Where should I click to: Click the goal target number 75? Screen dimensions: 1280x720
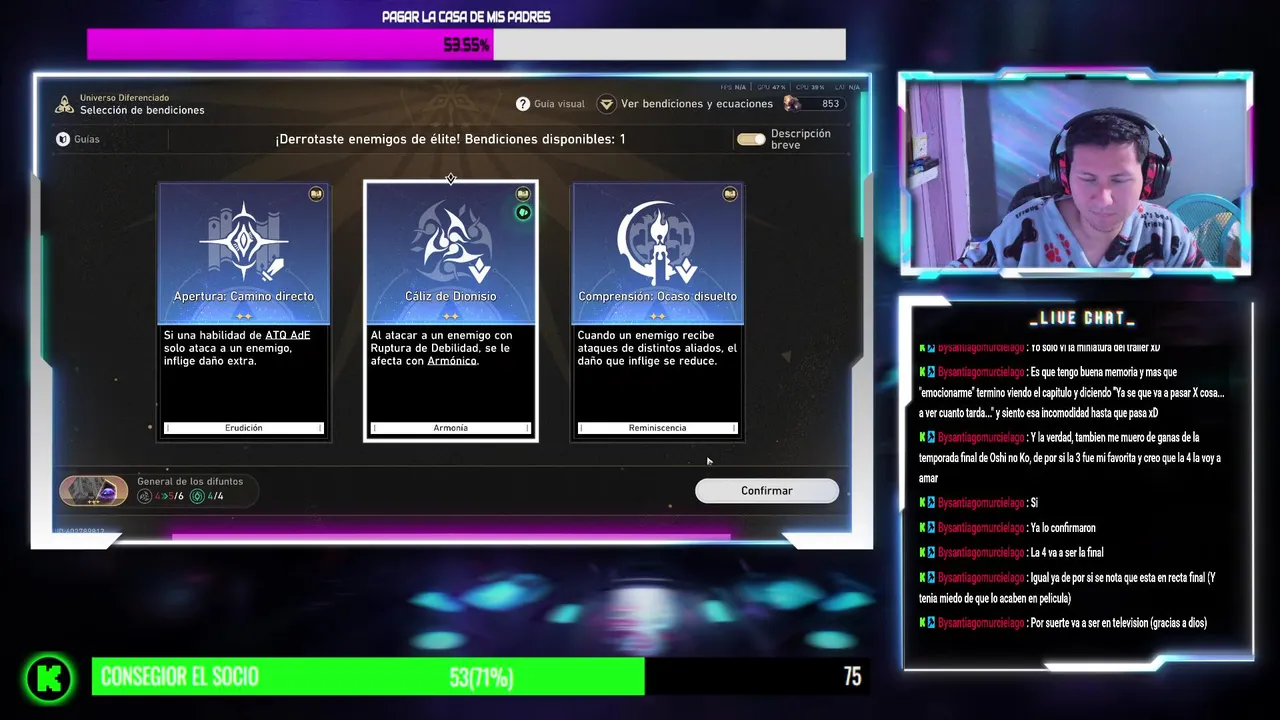tap(852, 677)
